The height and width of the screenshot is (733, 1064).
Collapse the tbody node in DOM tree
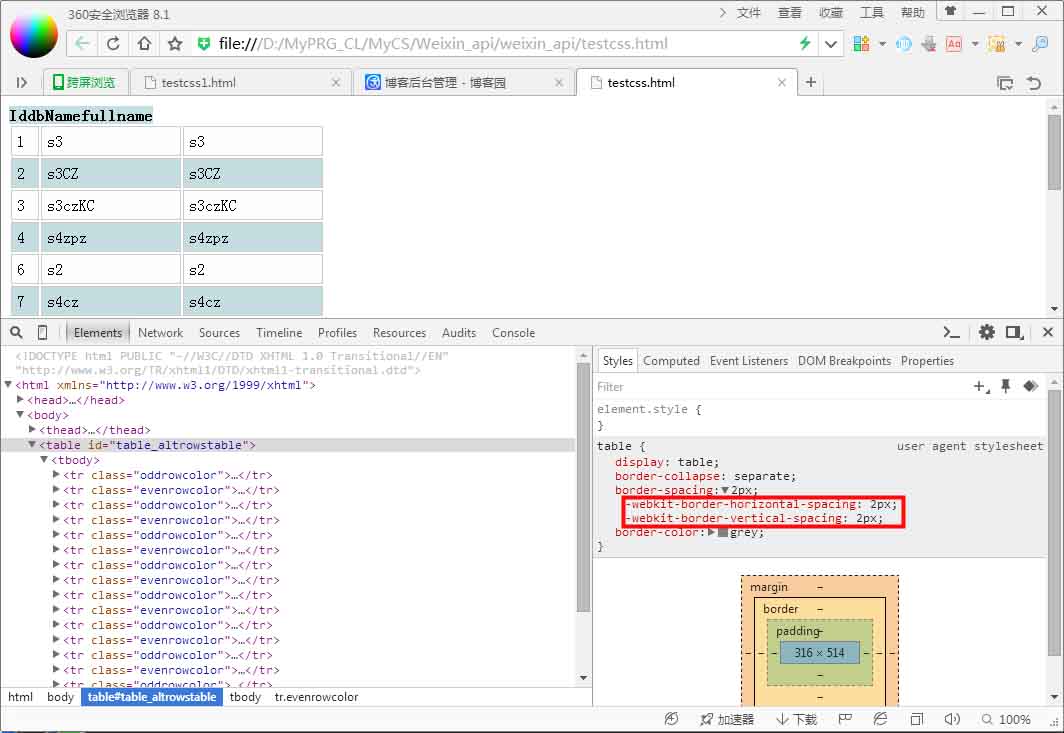(44, 460)
